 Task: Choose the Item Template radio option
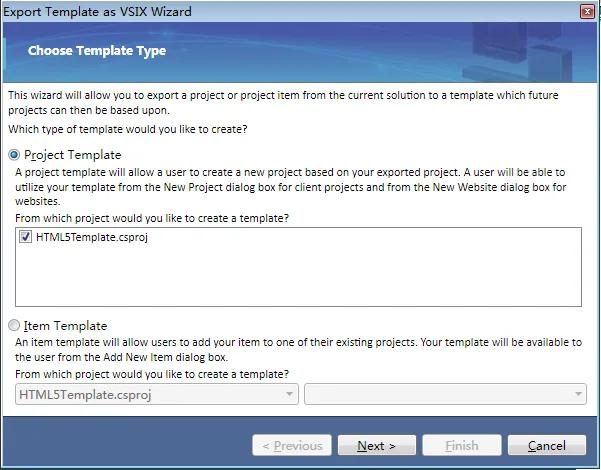click(14, 325)
